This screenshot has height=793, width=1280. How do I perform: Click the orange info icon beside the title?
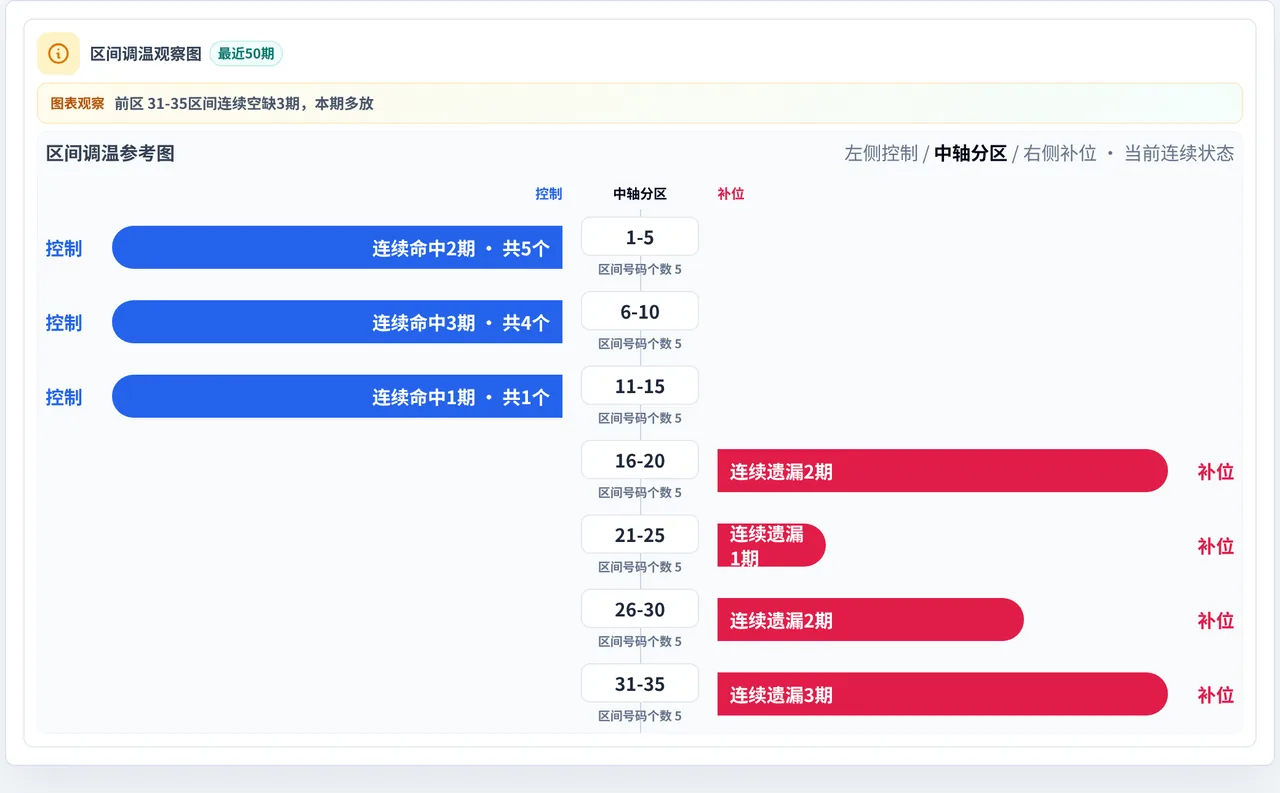58,54
